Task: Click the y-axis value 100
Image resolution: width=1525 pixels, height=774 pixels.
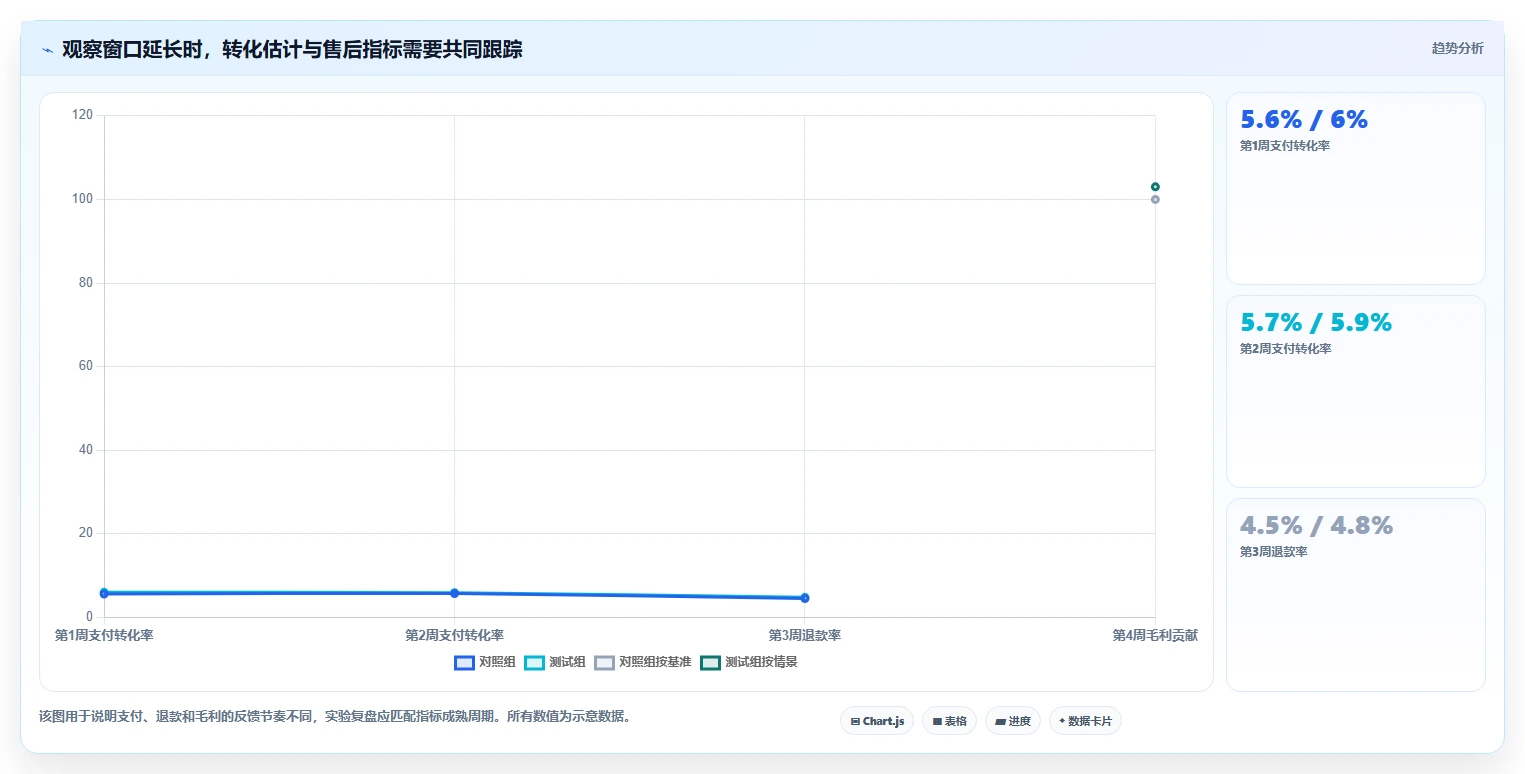Action: coord(83,199)
